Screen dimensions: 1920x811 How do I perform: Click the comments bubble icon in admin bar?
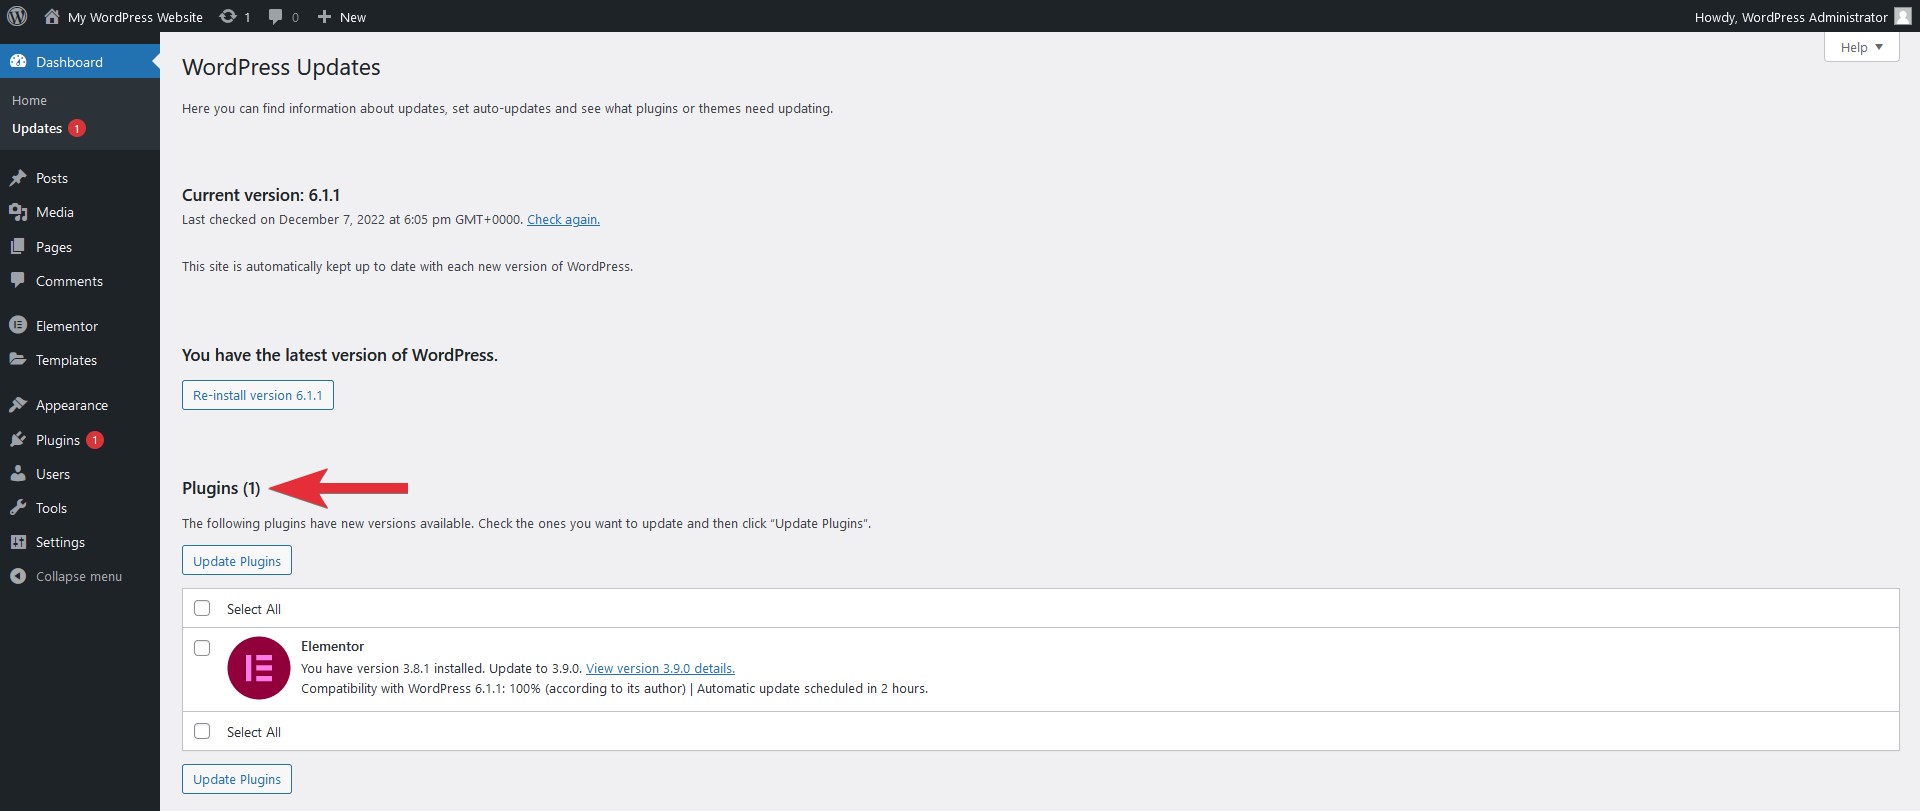[x=276, y=16]
